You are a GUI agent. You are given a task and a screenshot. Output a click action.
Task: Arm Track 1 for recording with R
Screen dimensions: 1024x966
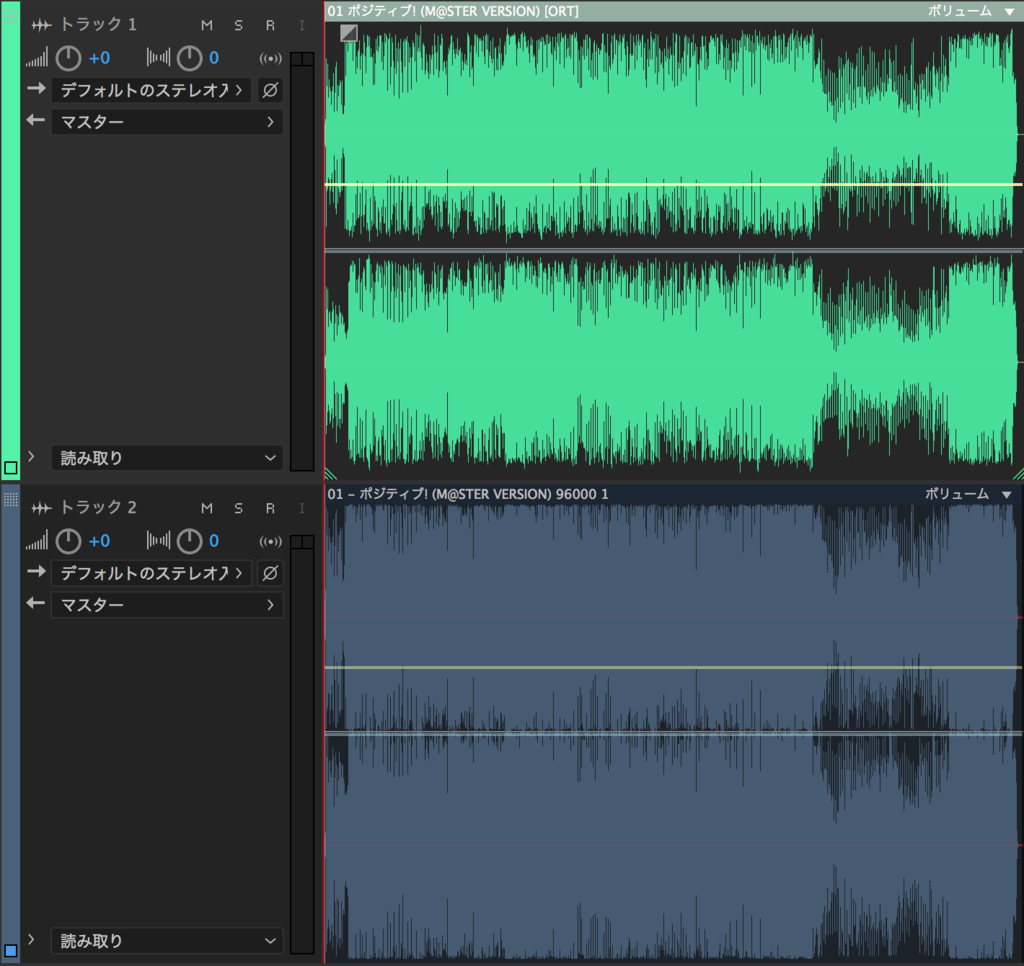(x=270, y=25)
